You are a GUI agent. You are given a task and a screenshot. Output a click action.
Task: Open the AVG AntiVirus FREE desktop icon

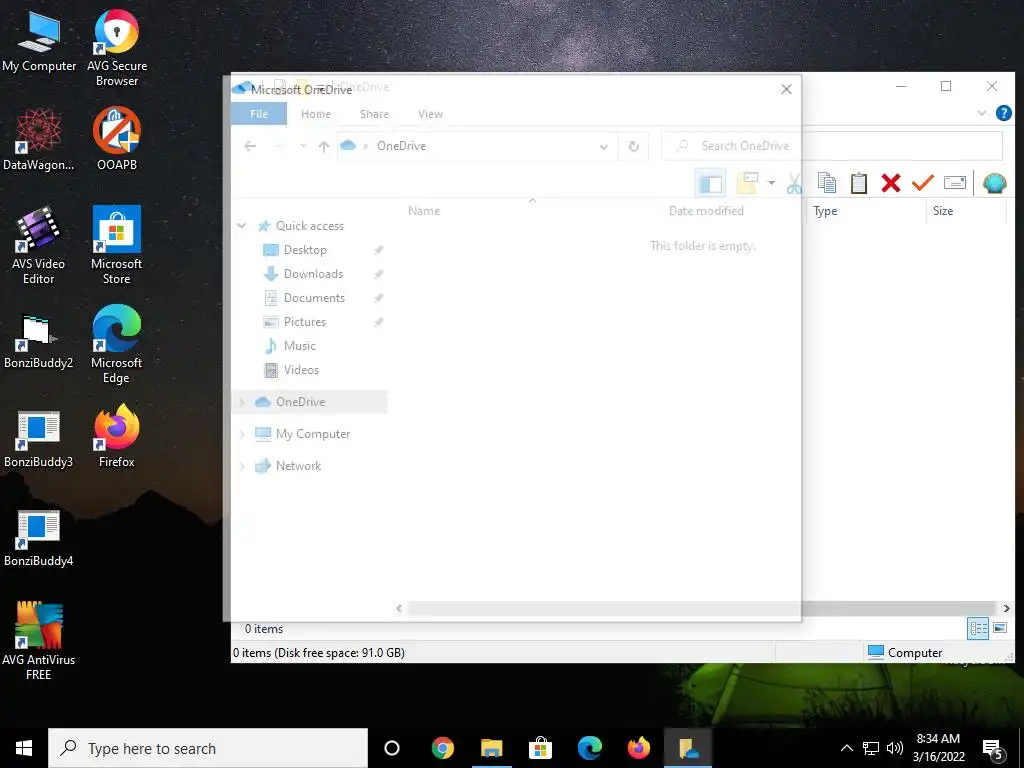(39, 641)
